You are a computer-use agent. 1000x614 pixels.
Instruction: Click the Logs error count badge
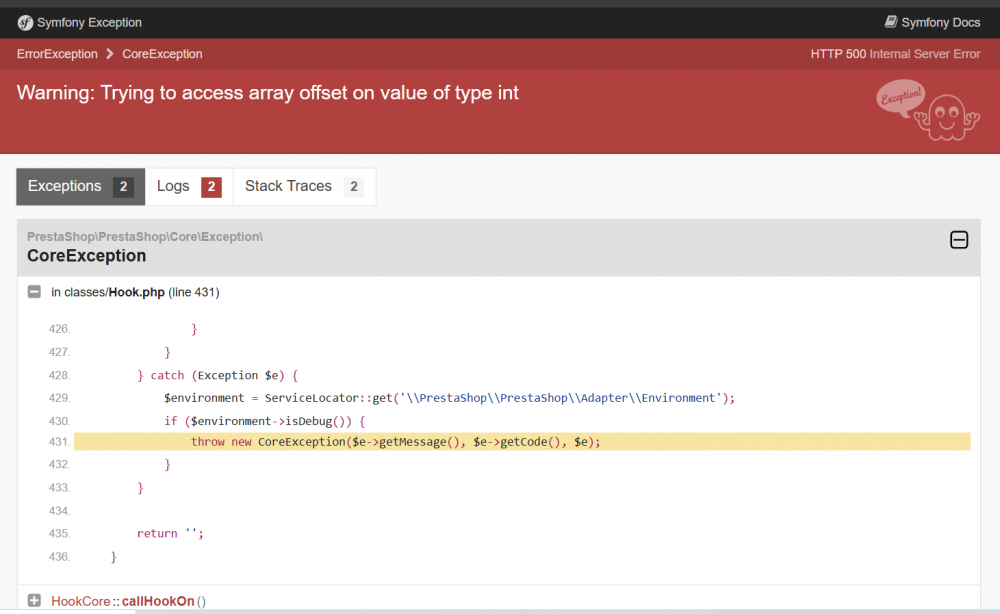pyautogui.click(x=211, y=187)
